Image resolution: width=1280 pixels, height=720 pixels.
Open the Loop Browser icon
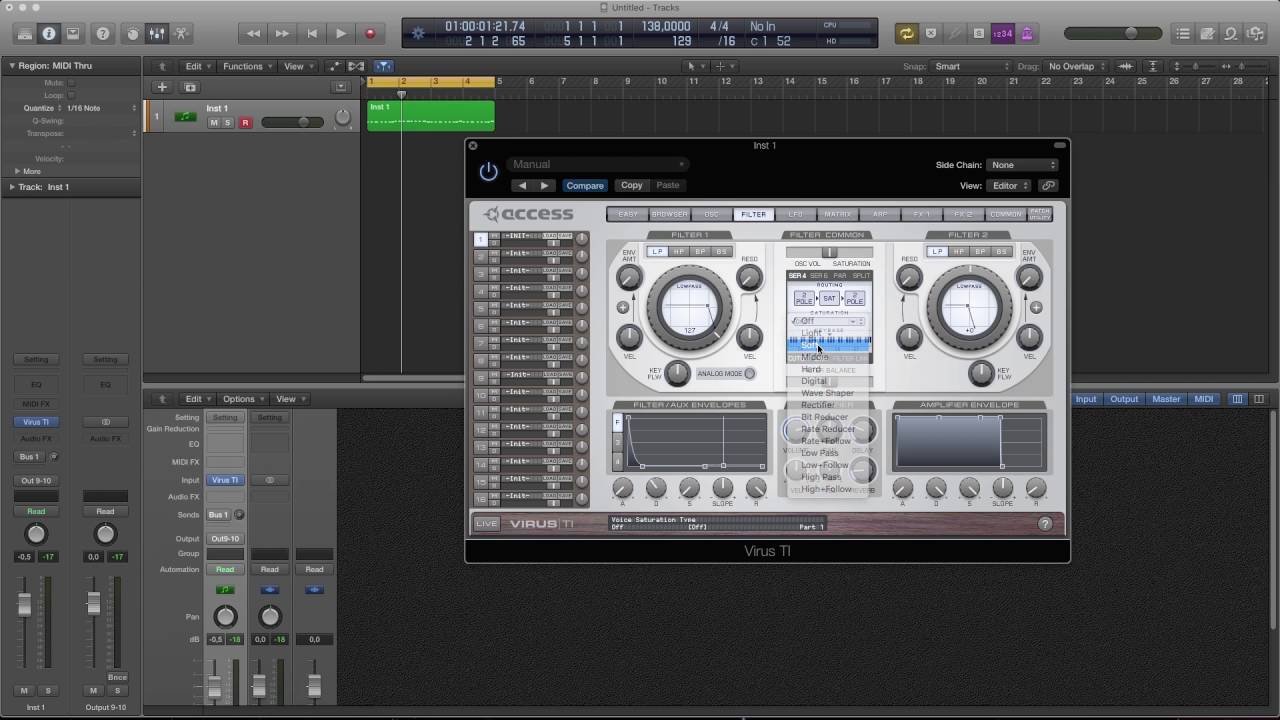[x=1231, y=33]
